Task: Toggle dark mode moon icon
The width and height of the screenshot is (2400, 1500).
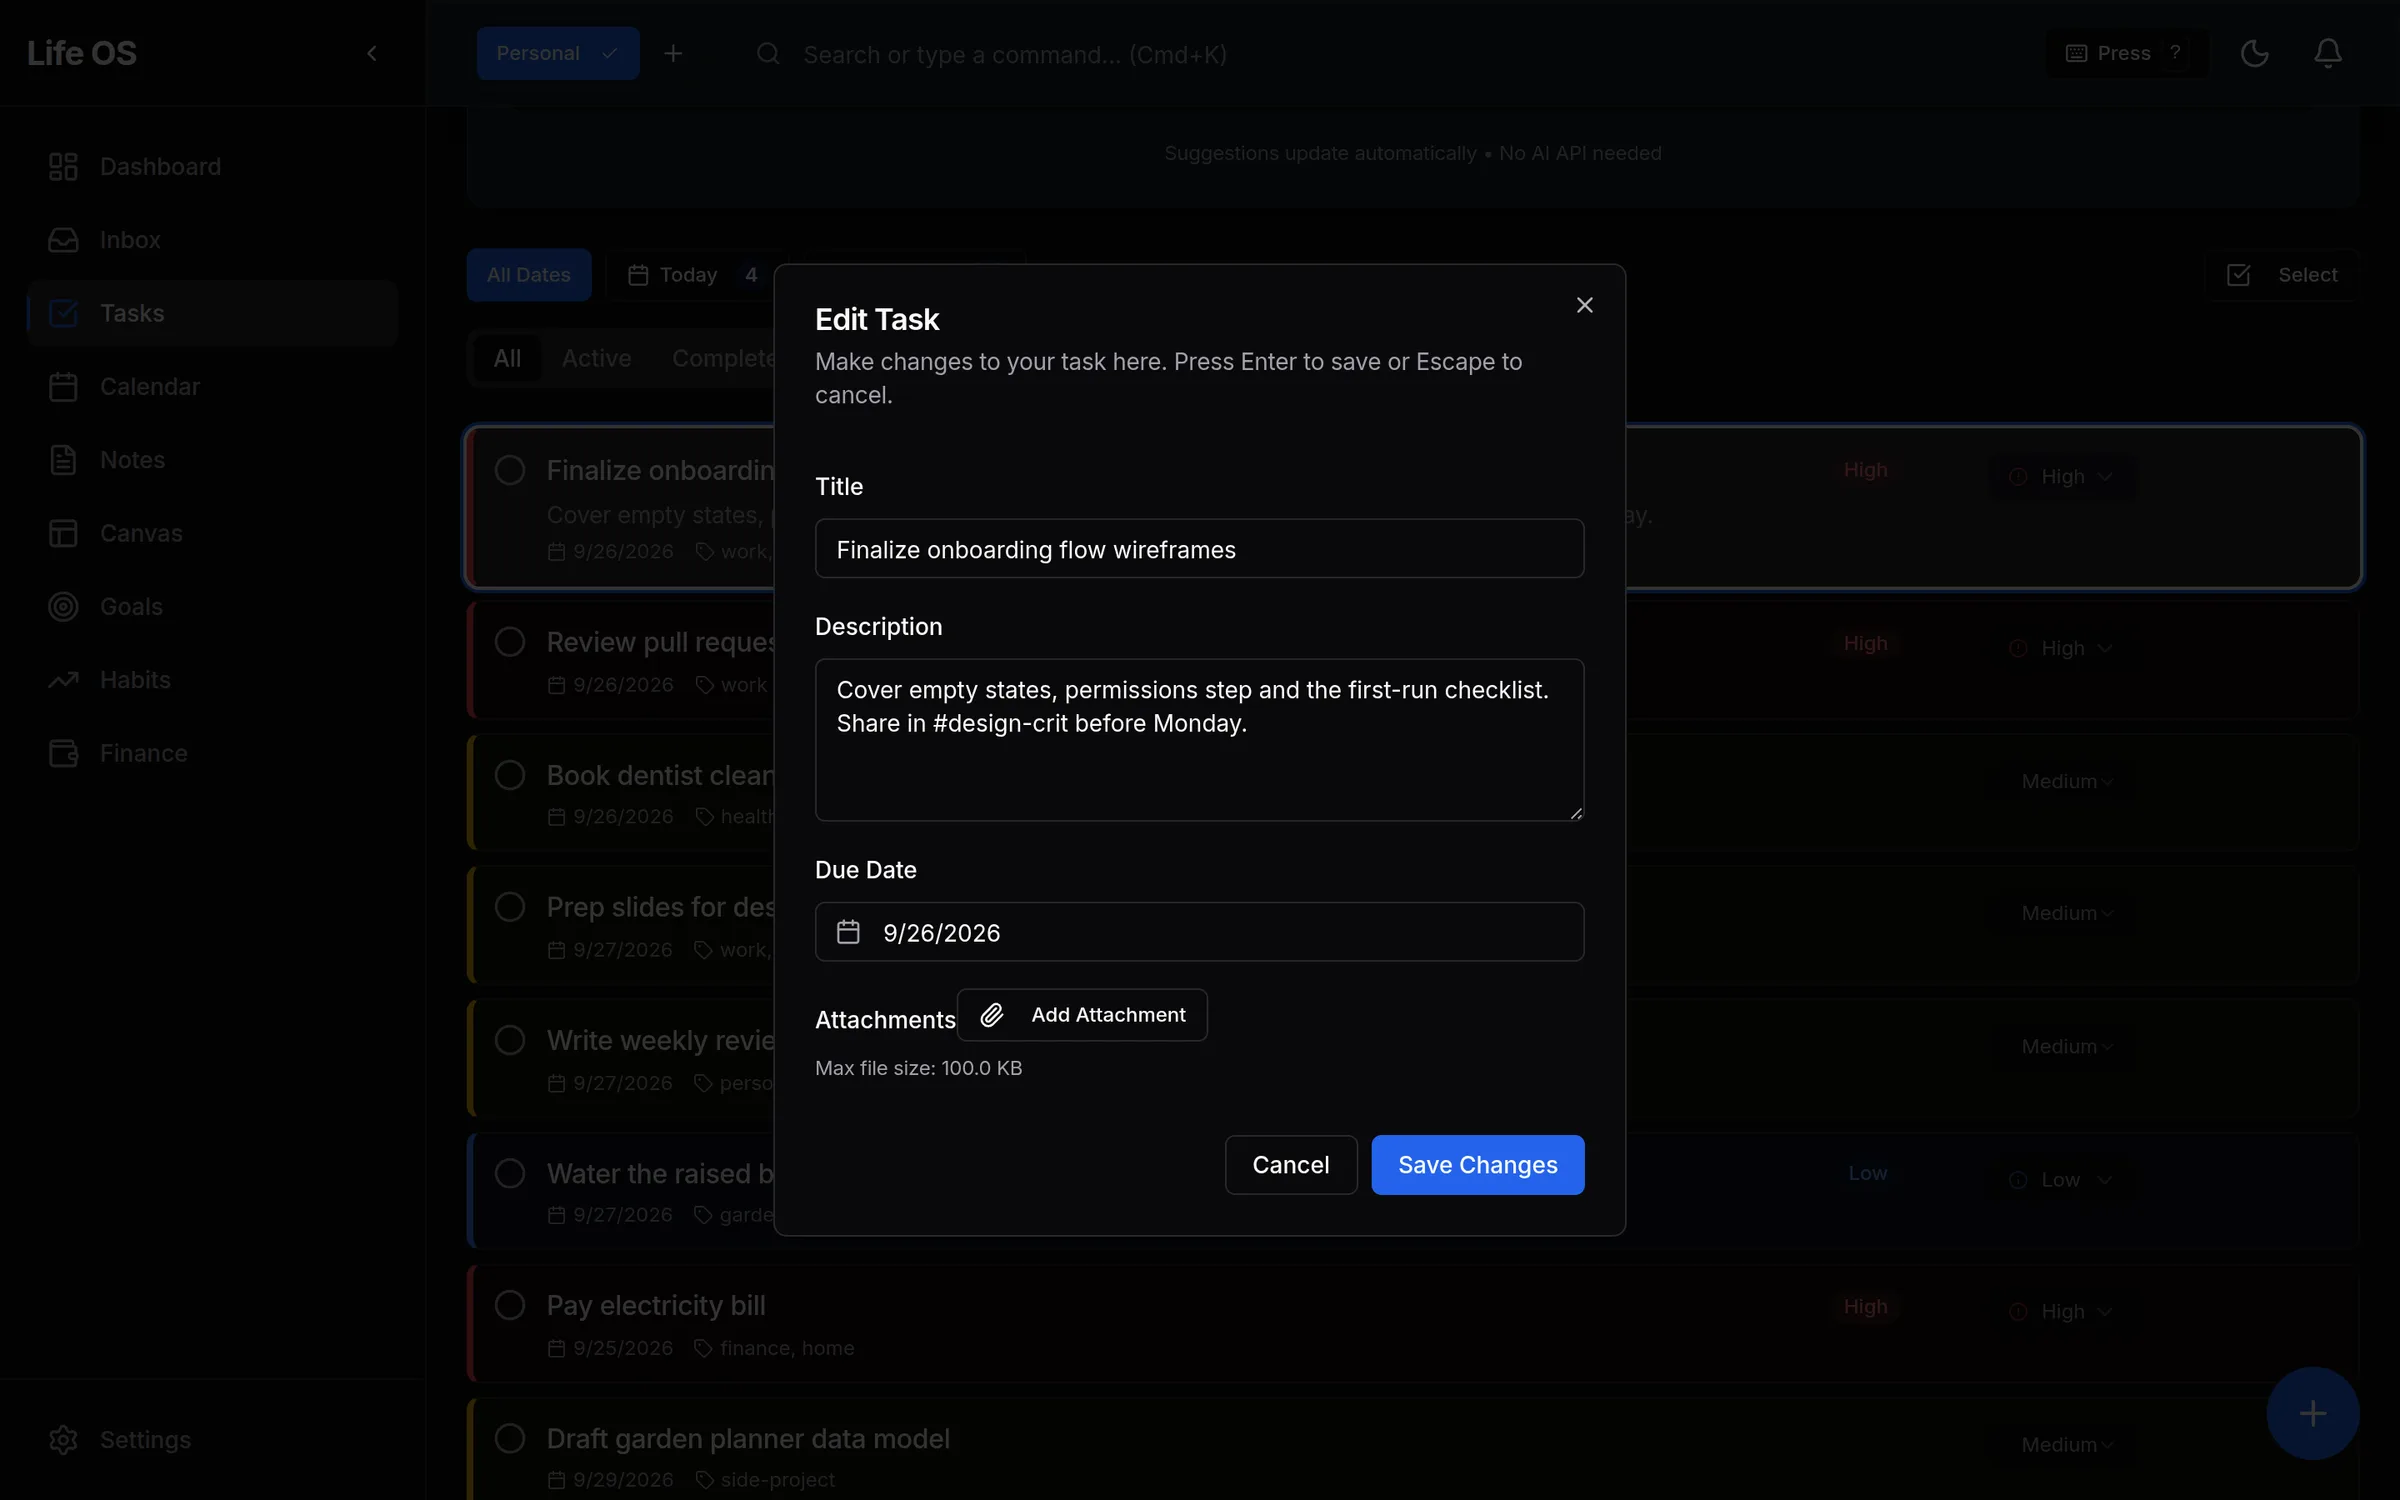Action: point(2254,53)
